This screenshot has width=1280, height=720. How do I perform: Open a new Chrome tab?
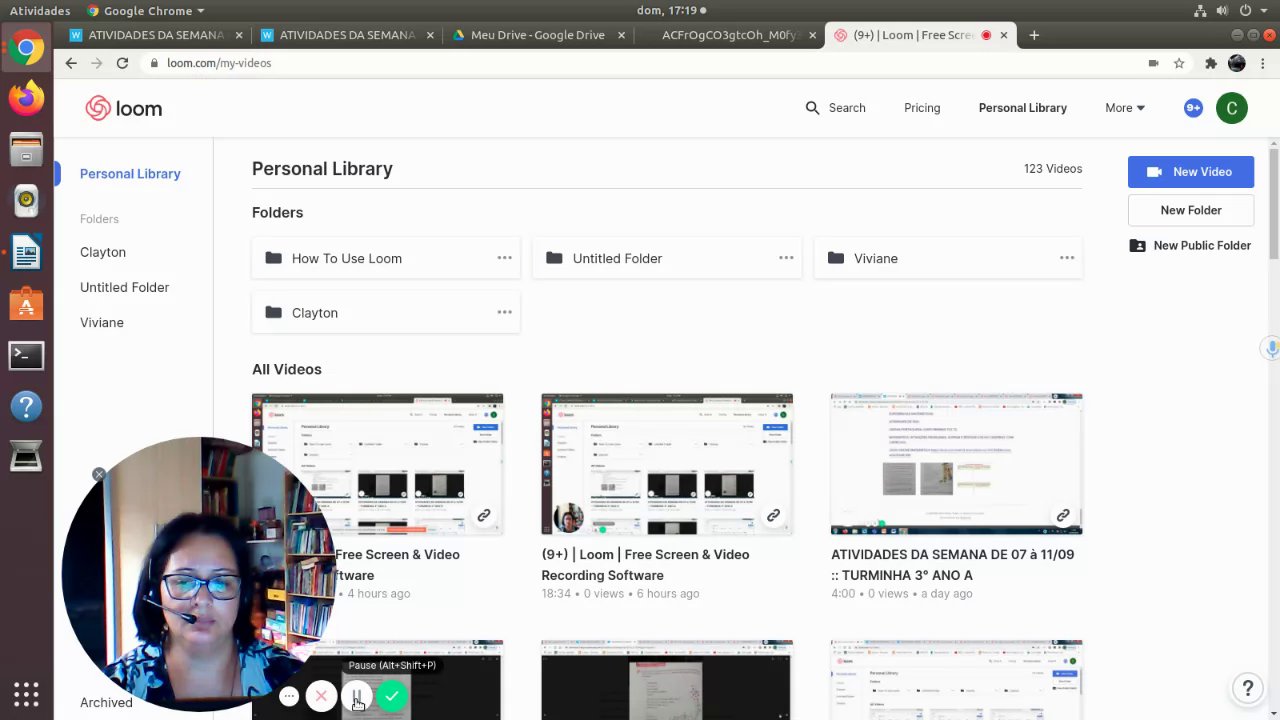(x=1034, y=35)
